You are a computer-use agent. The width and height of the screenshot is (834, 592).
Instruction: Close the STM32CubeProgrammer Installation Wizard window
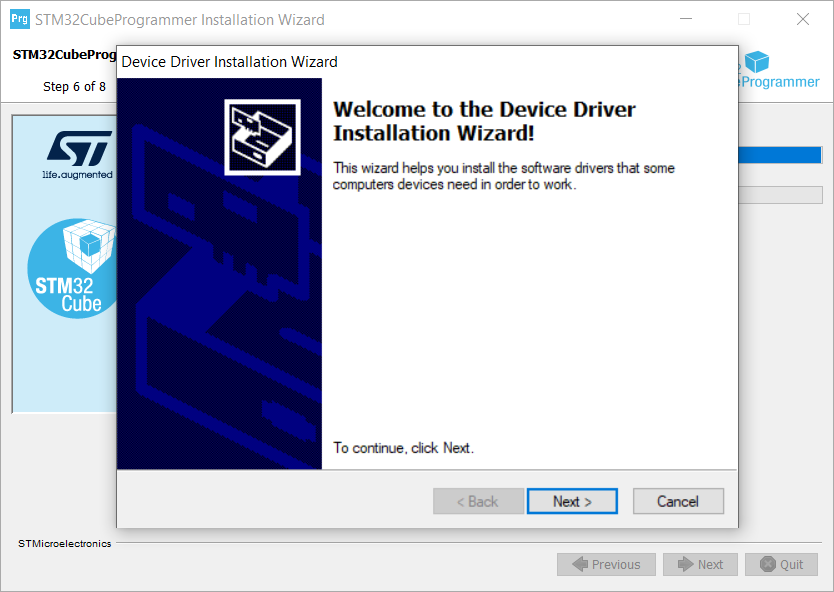(803, 19)
